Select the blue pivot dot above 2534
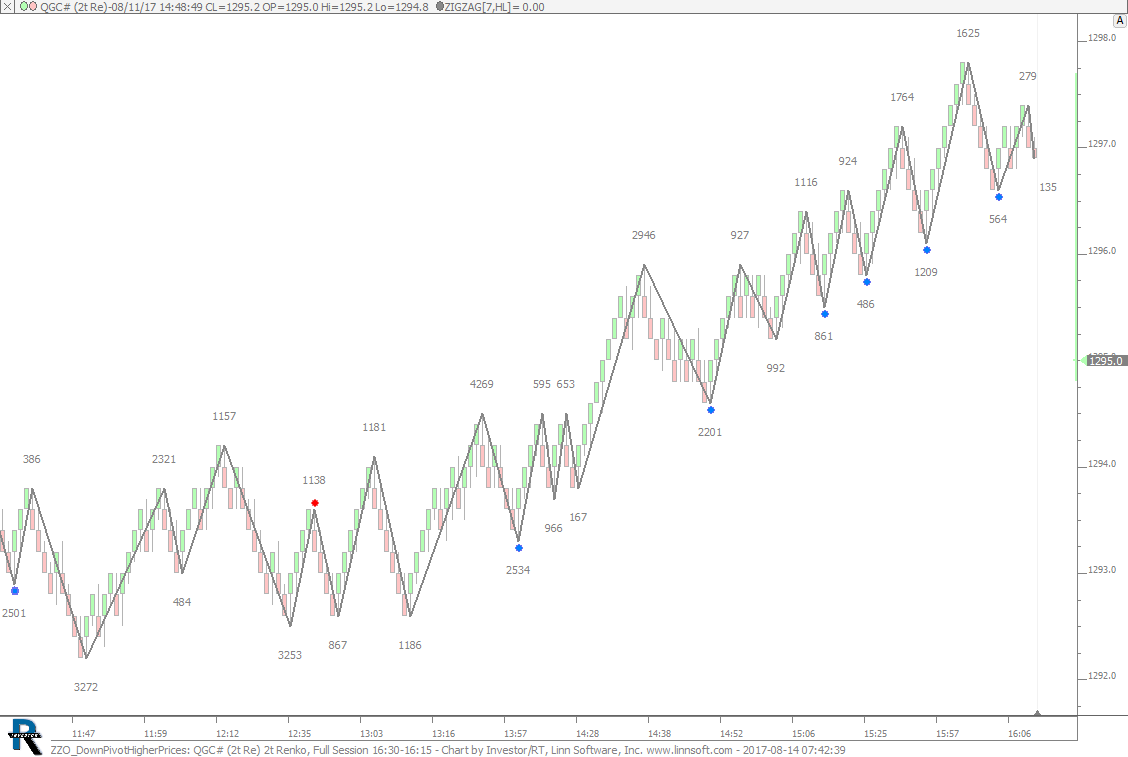The image size is (1128, 757). pyautogui.click(x=519, y=548)
